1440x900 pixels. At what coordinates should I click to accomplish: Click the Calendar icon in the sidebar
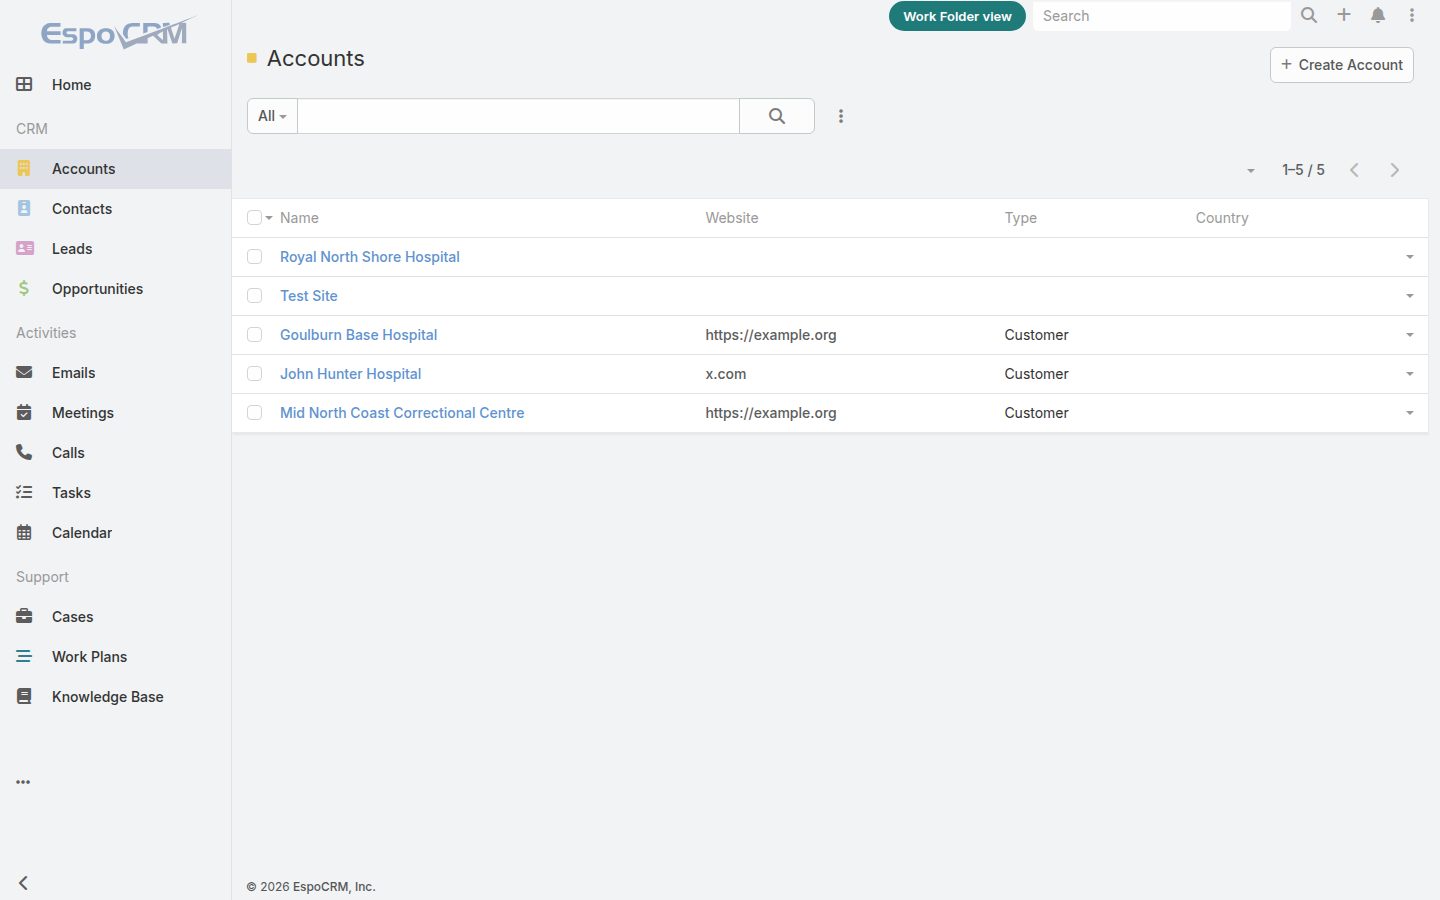(24, 532)
